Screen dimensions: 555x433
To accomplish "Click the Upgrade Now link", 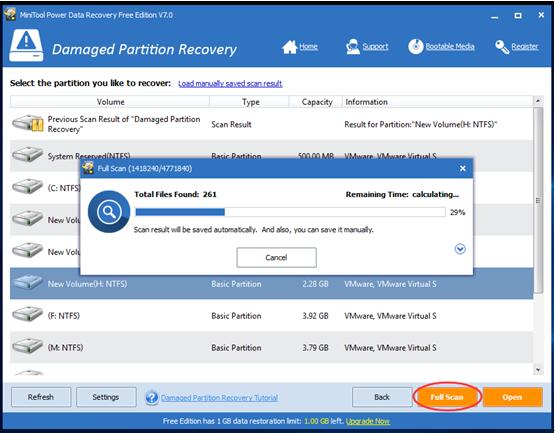I will pyautogui.click(x=368, y=421).
